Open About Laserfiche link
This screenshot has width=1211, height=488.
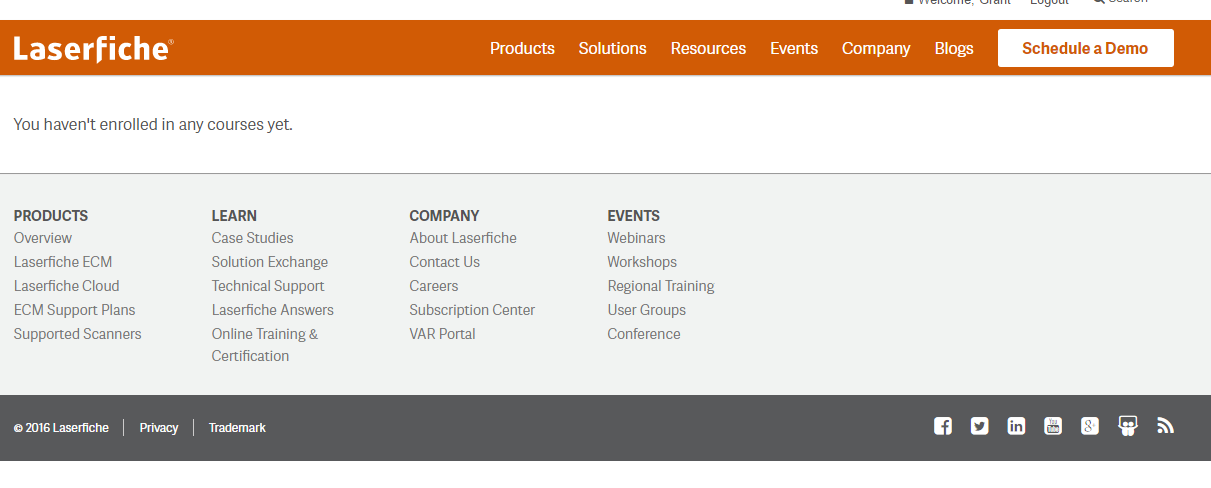pos(463,238)
